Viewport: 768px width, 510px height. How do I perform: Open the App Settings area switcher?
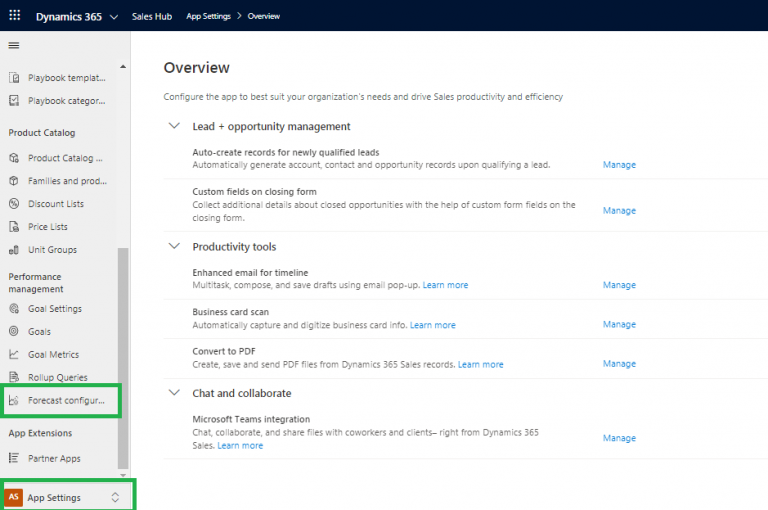68,497
